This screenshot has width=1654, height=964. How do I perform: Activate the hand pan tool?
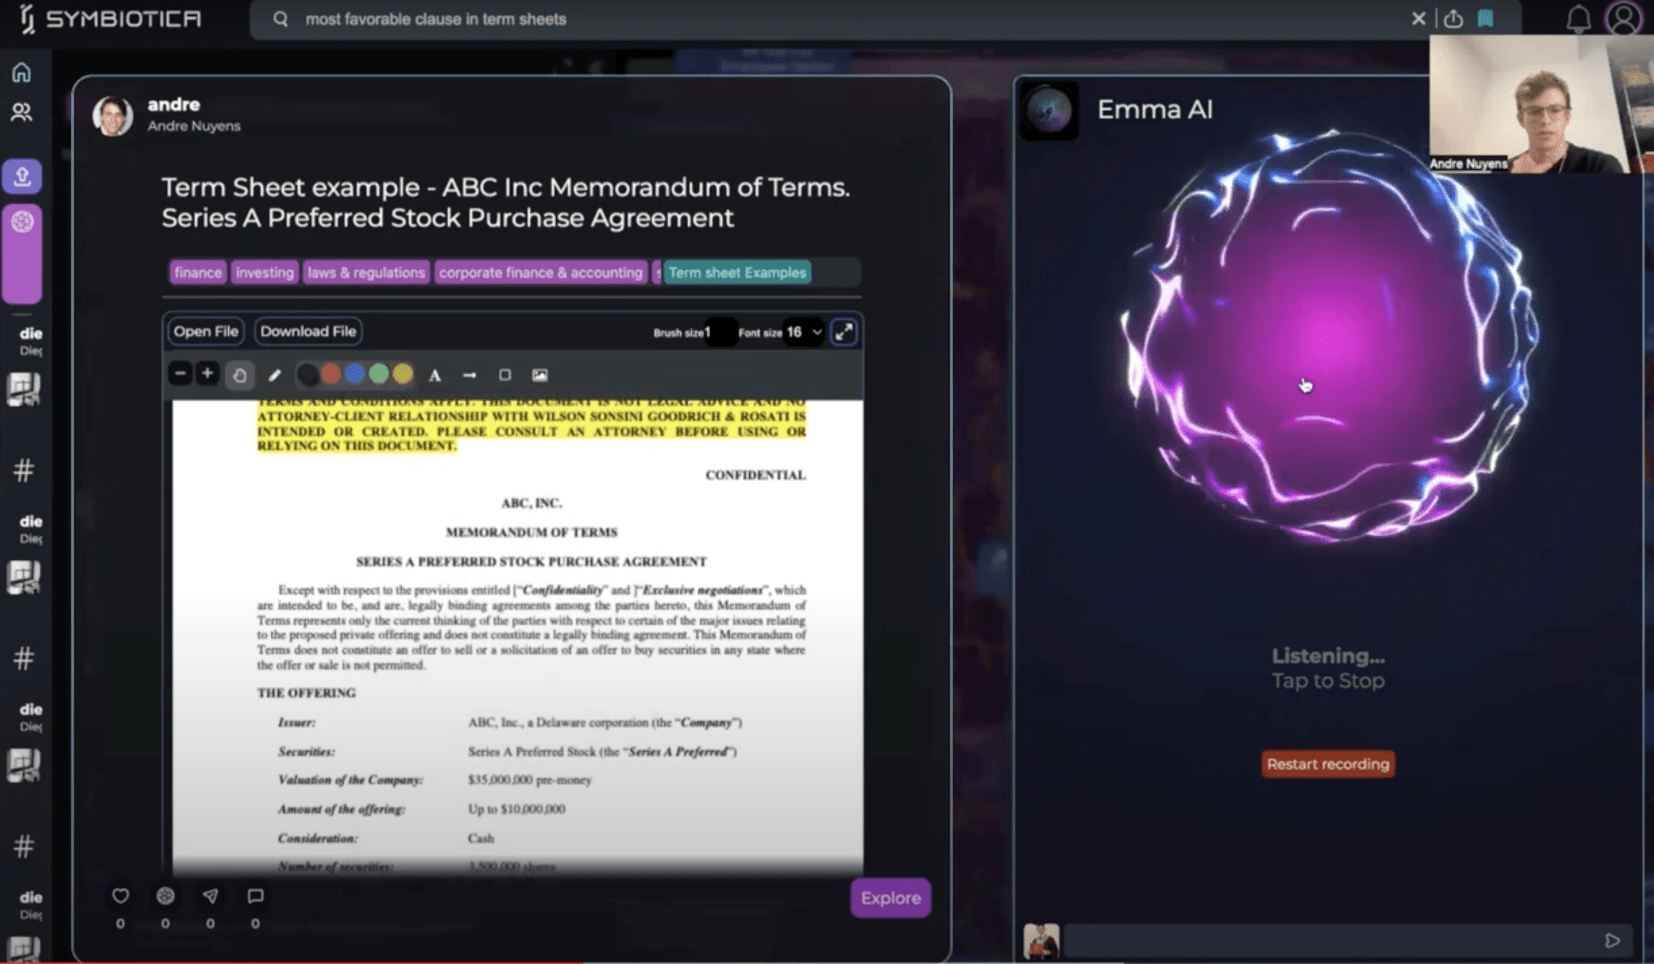click(240, 375)
